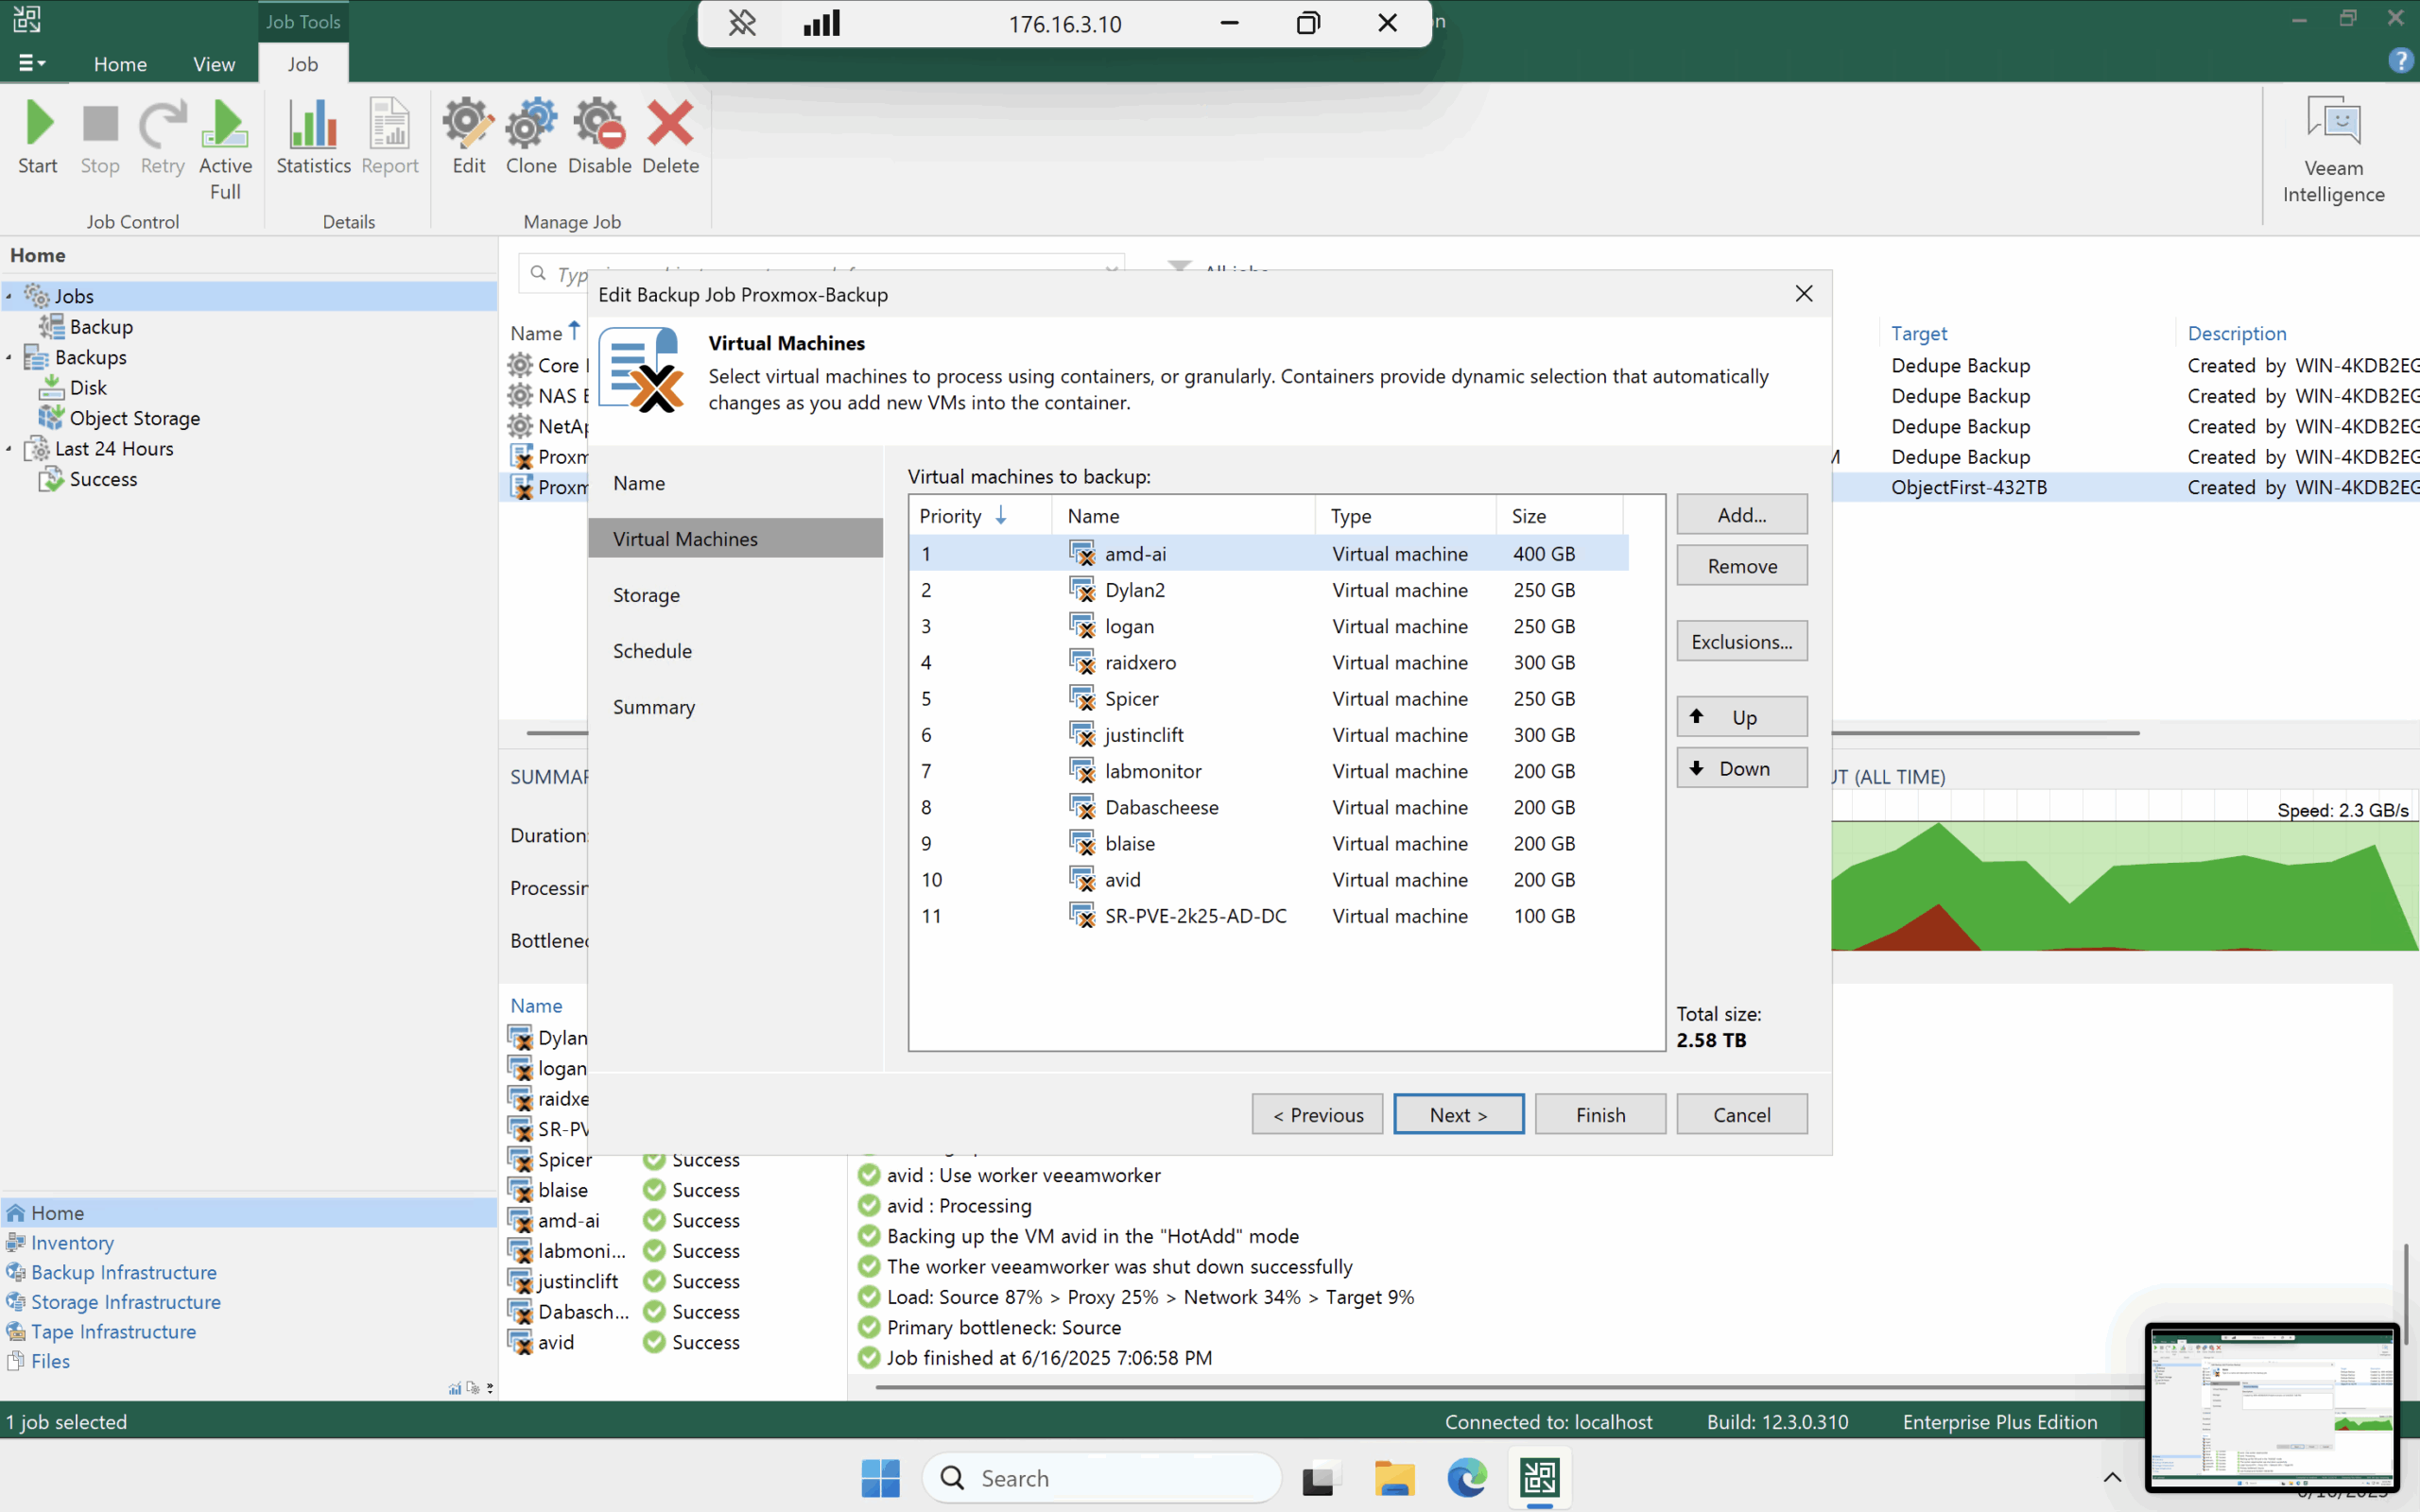Show hidden tray icons chevron
The height and width of the screenshot is (1512, 2420).
2112,1477
